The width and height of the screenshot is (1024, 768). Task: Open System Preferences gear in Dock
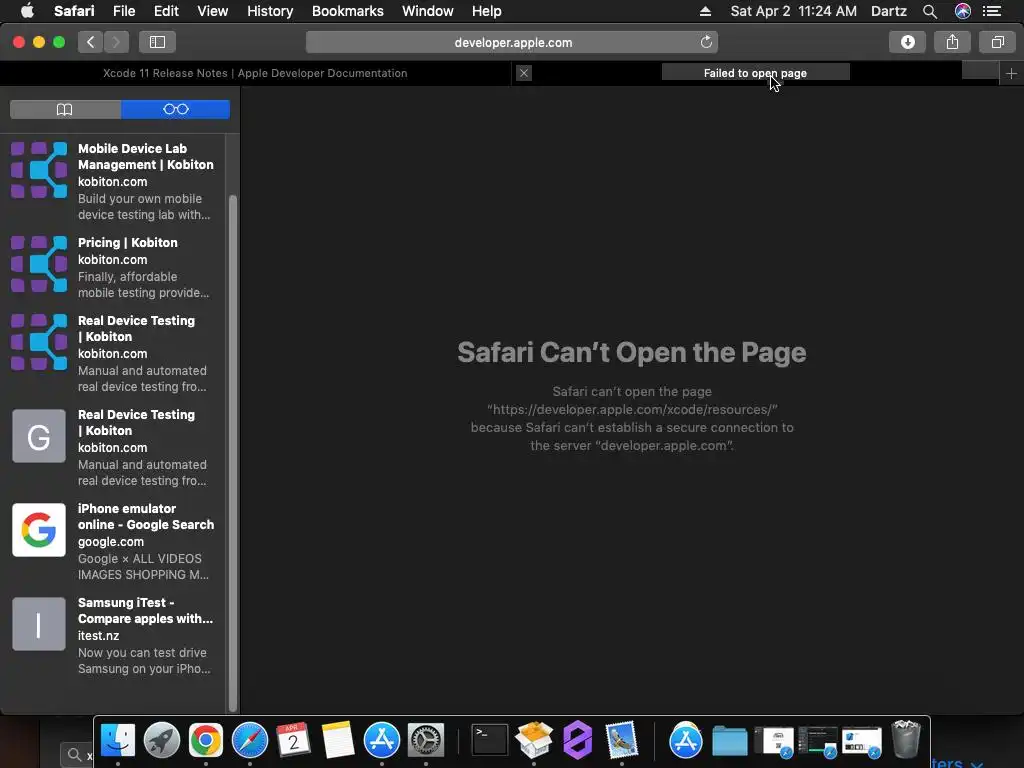(426, 740)
